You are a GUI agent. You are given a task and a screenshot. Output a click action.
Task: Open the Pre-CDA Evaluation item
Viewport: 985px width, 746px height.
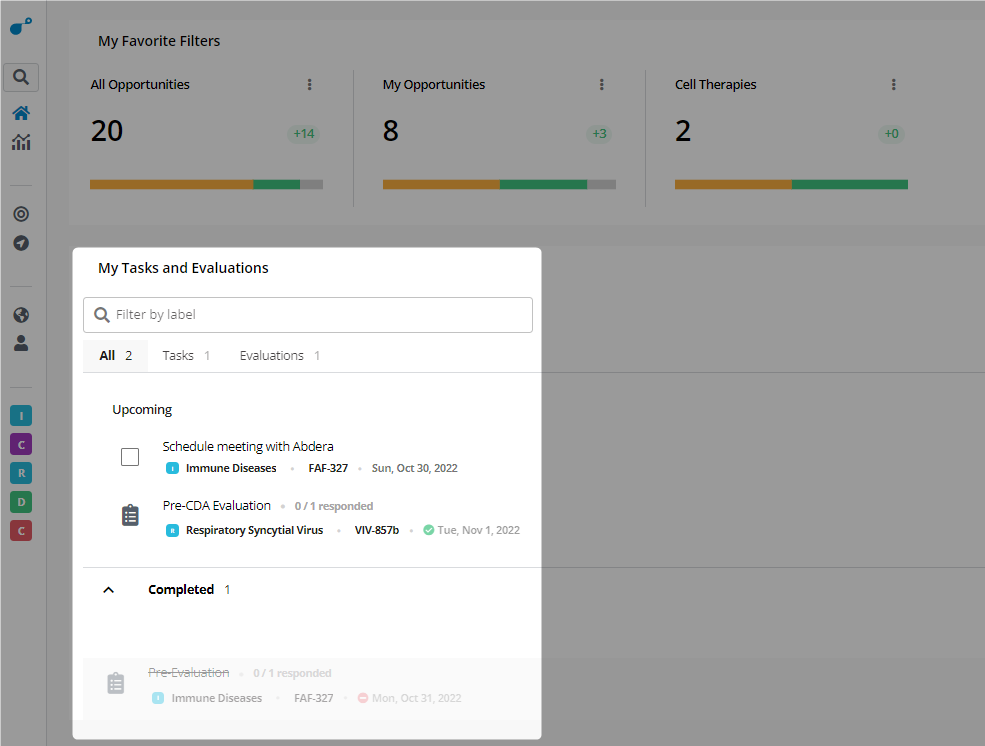click(217, 505)
